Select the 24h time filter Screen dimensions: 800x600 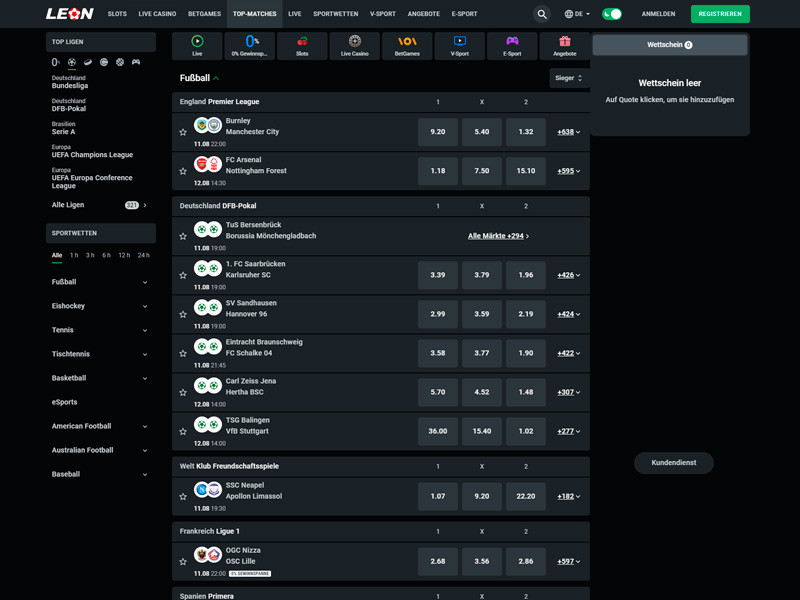(x=143, y=256)
